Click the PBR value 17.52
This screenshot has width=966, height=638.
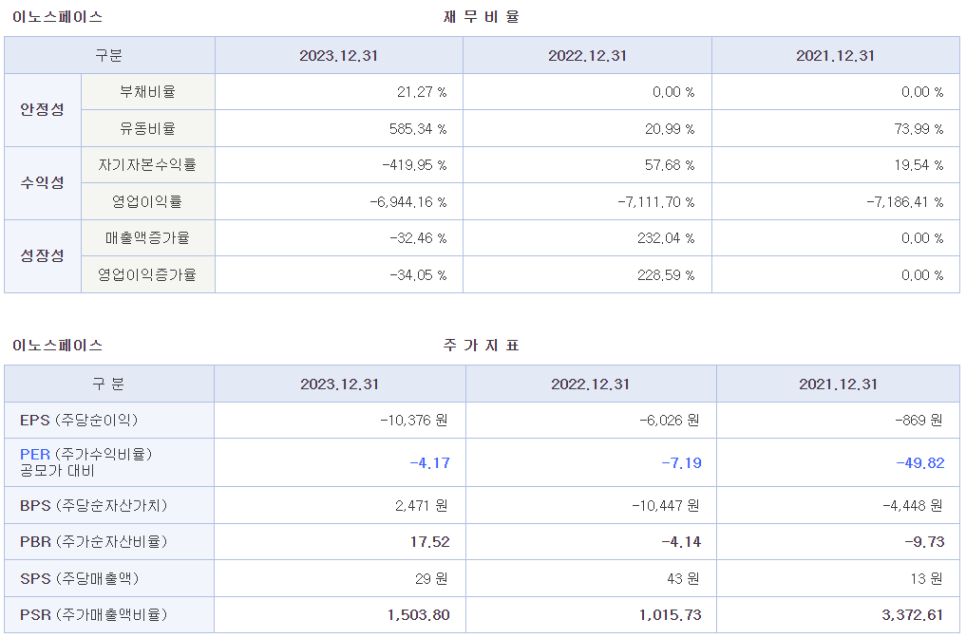click(x=430, y=542)
